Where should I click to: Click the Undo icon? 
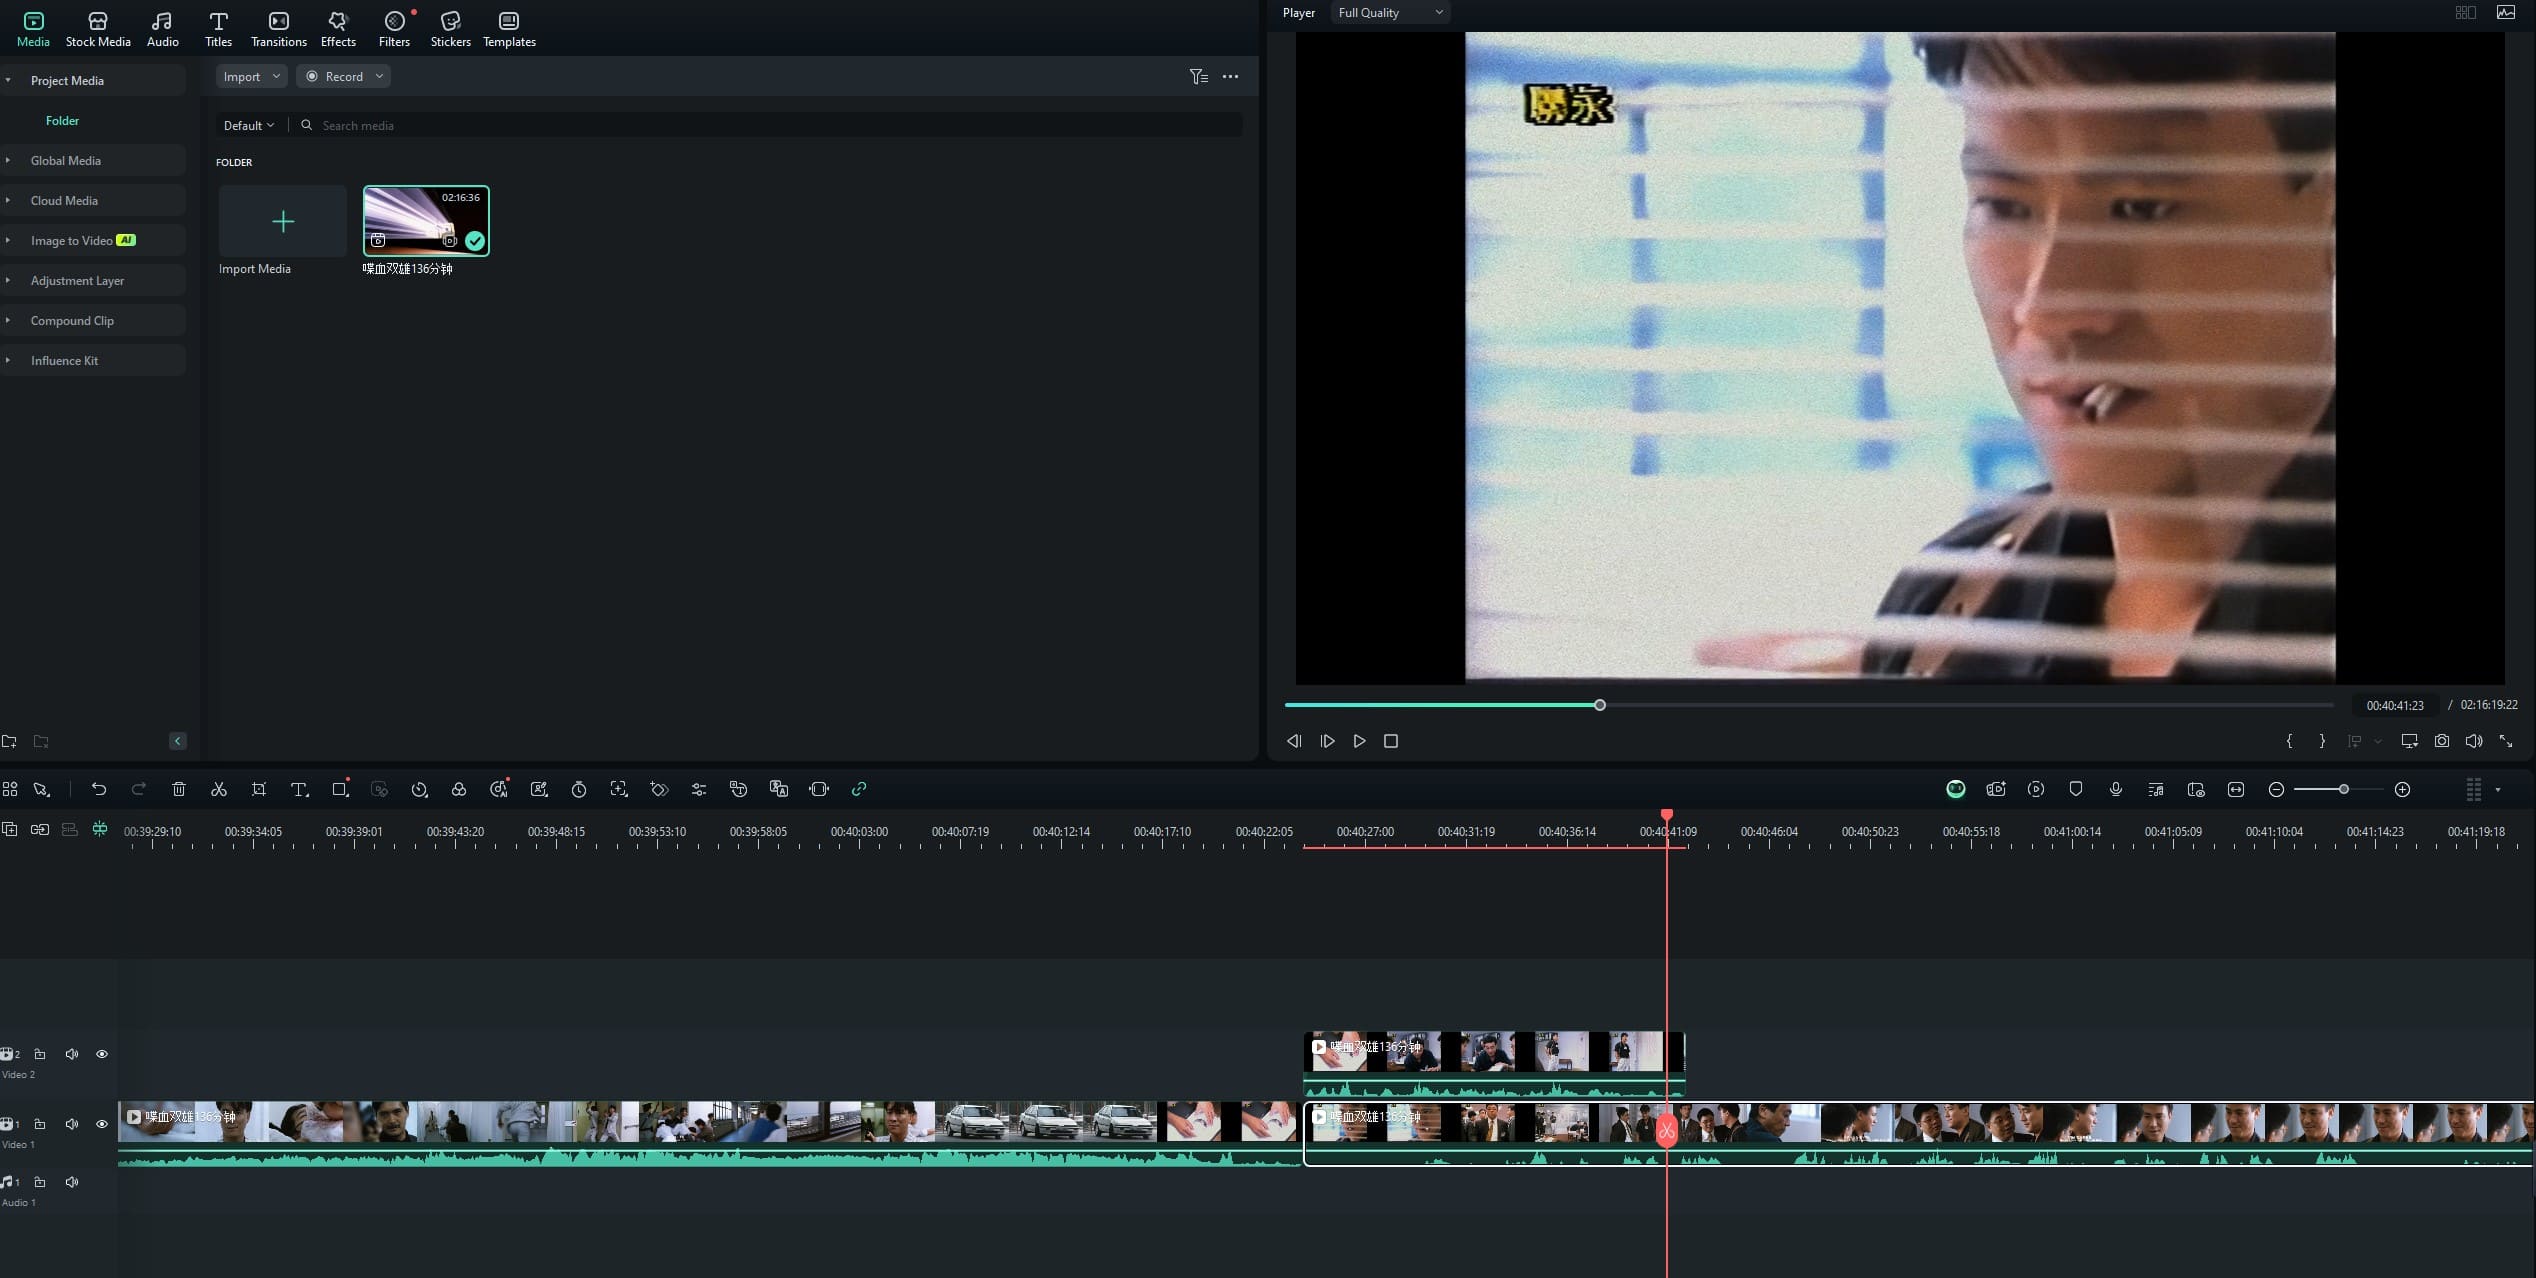[99, 789]
